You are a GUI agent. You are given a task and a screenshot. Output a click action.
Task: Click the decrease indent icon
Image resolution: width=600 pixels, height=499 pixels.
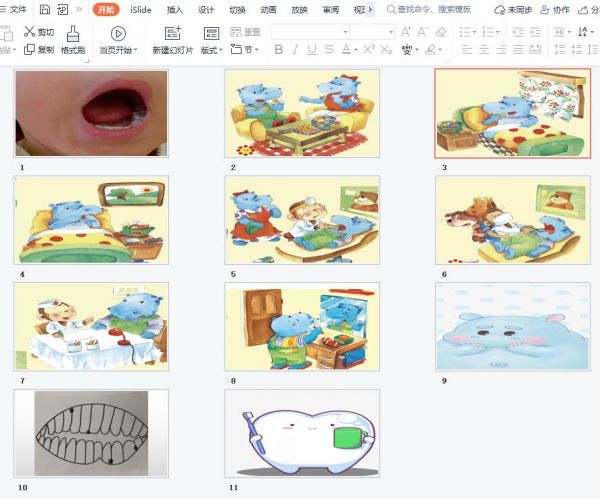coord(518,32)
